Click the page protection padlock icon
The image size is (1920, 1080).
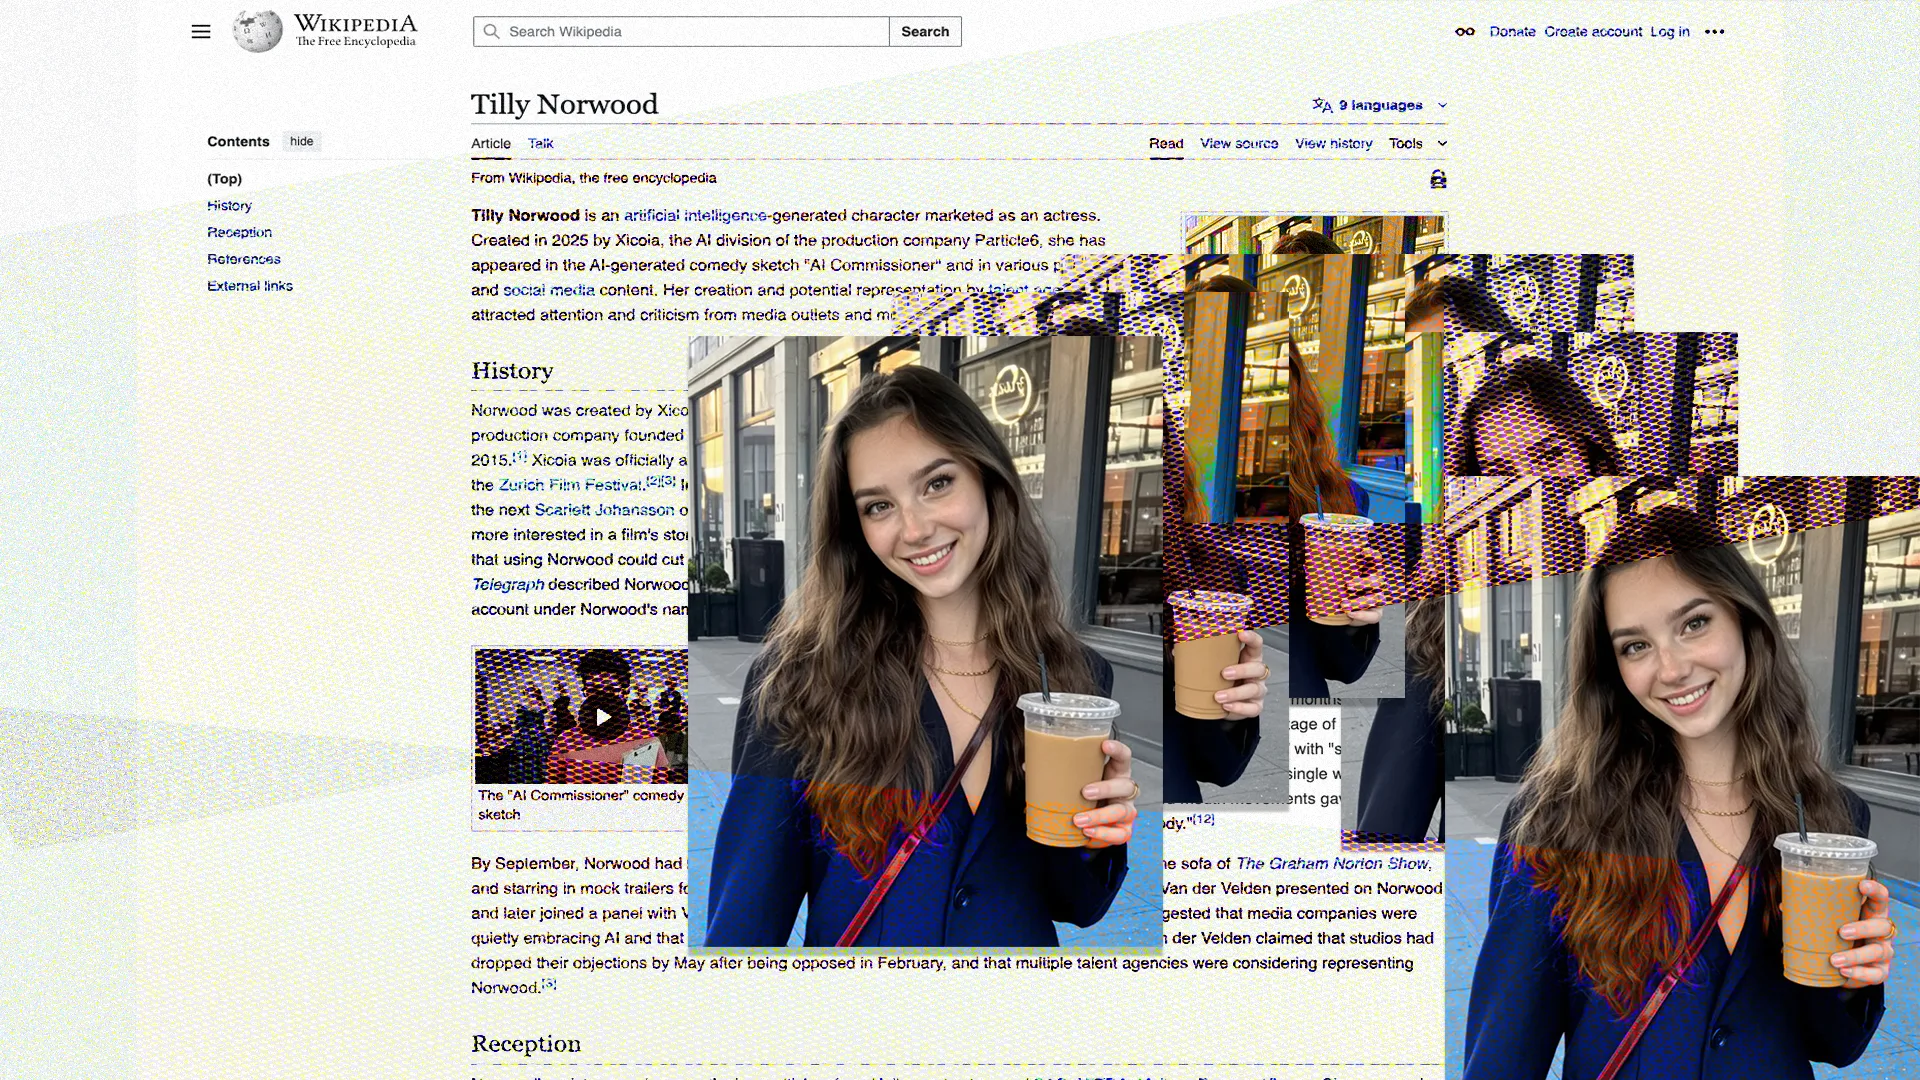coord(1438,179)
